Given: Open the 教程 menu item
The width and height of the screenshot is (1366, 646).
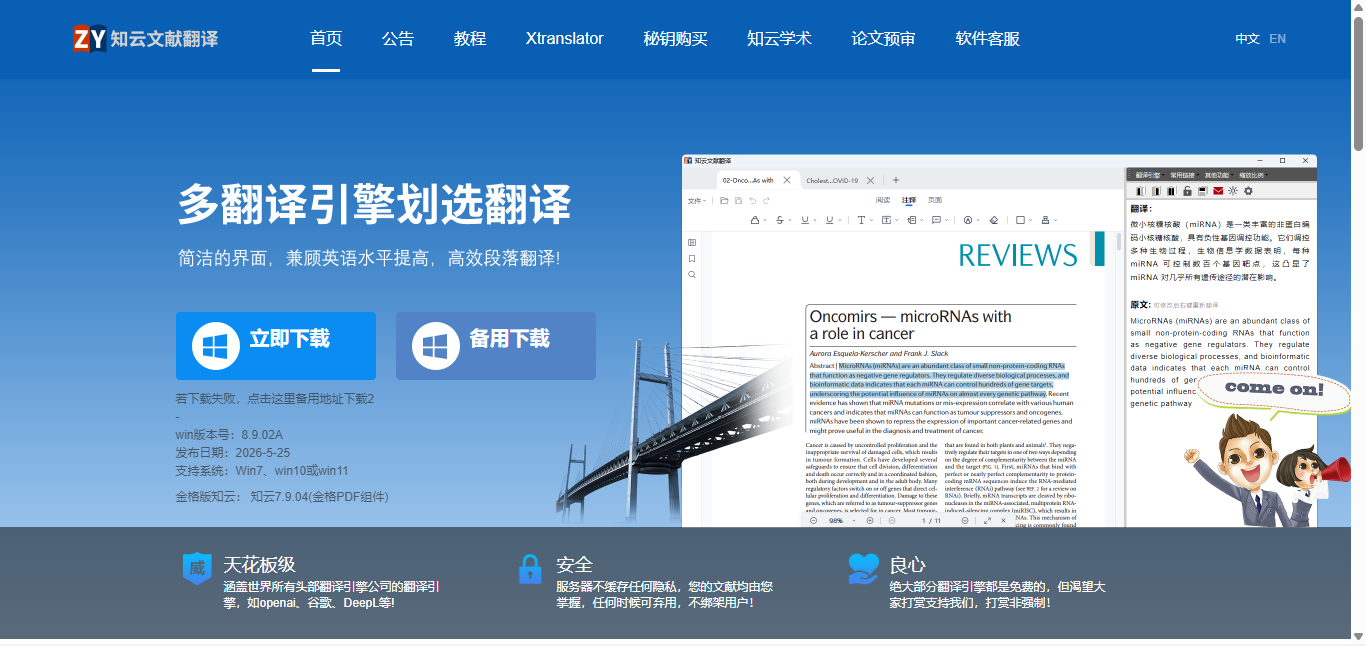Looking at the screenshot, I should click(x=470, y=39).
